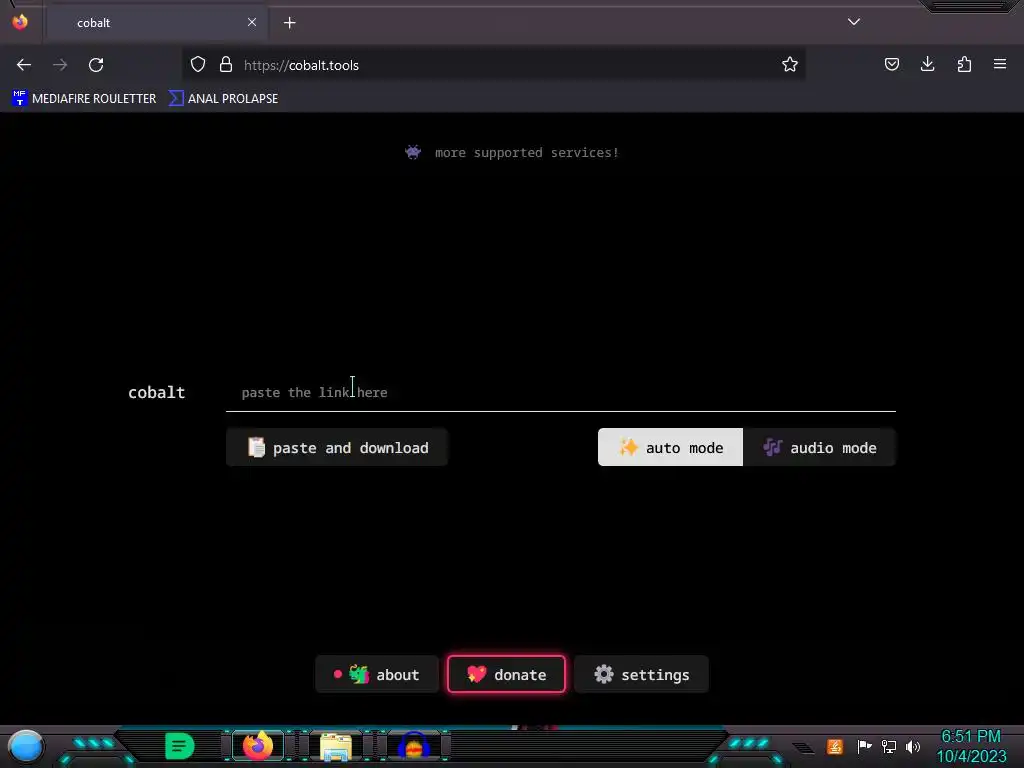Open cobalt settings
The width and height of the screenshot is (1024, 768).
[x=641, y=674]
